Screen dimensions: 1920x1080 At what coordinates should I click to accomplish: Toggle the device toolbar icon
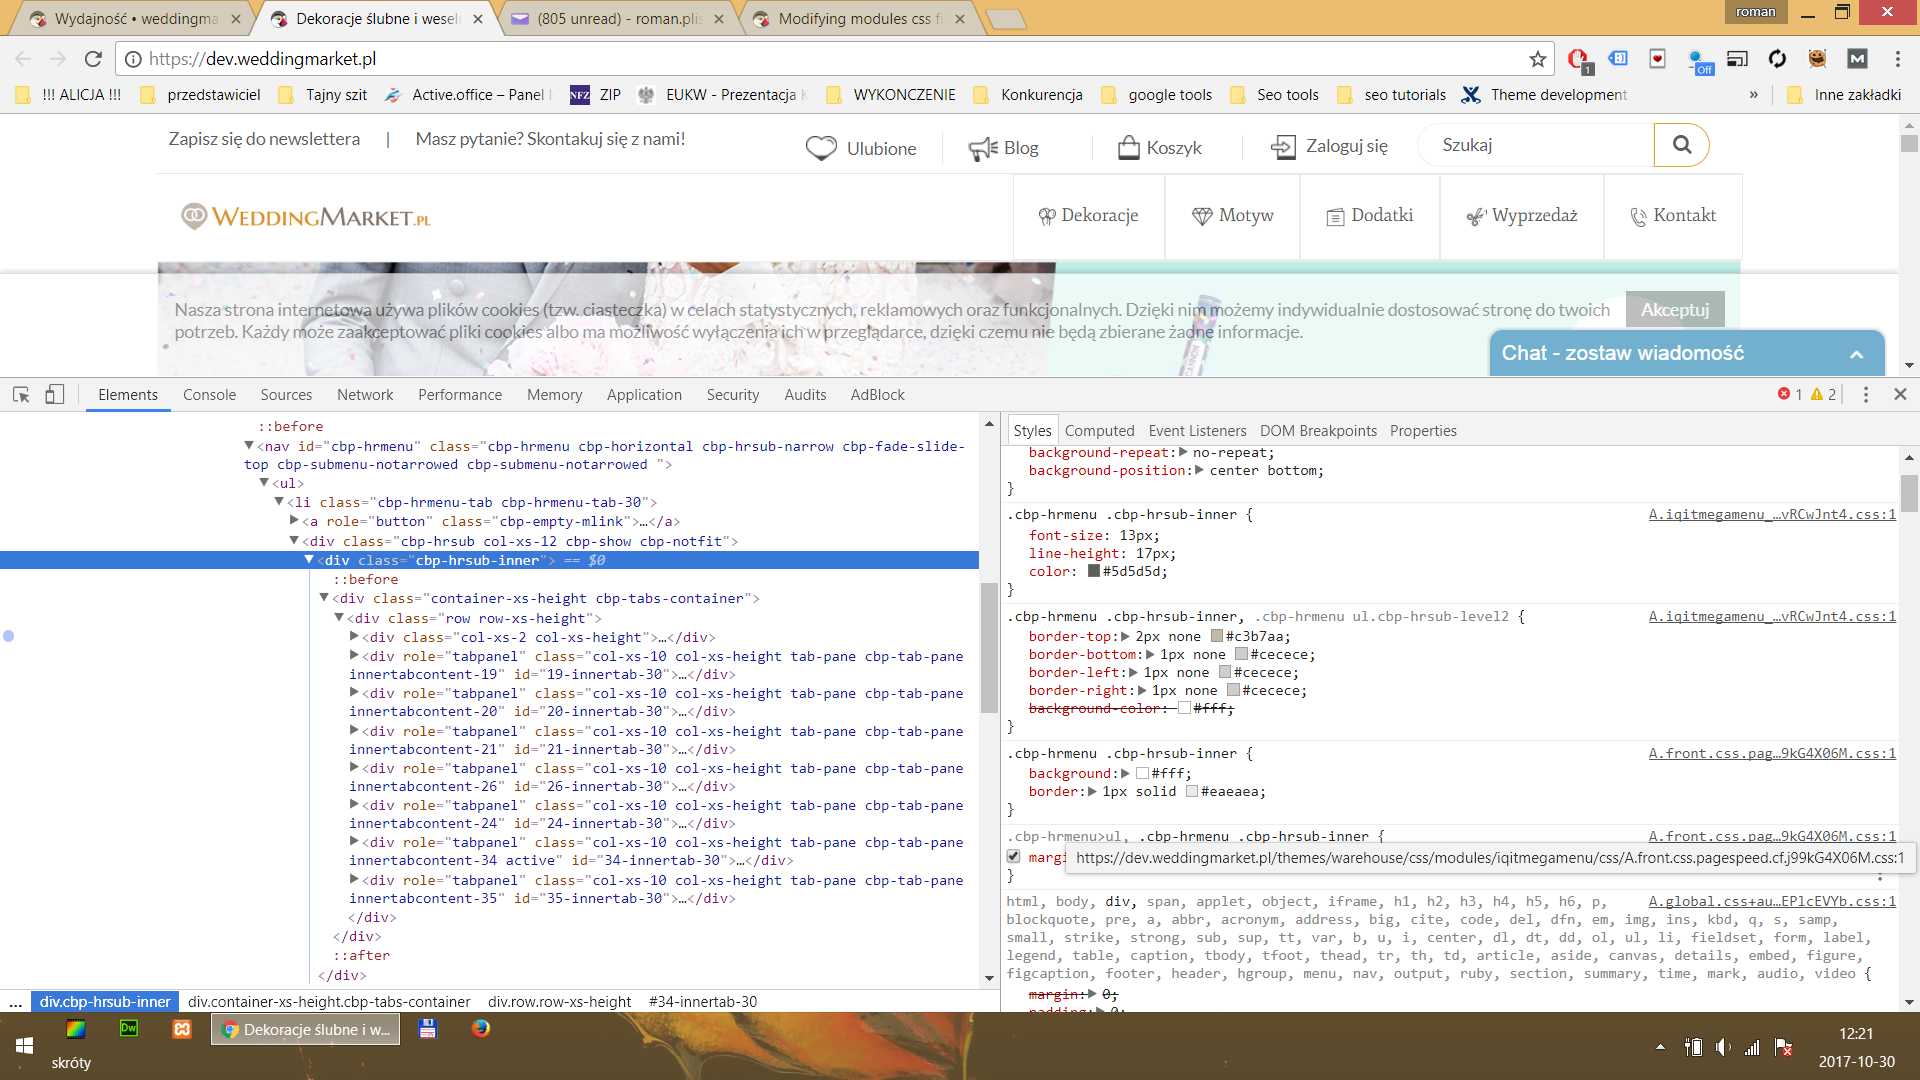(55, 395)
